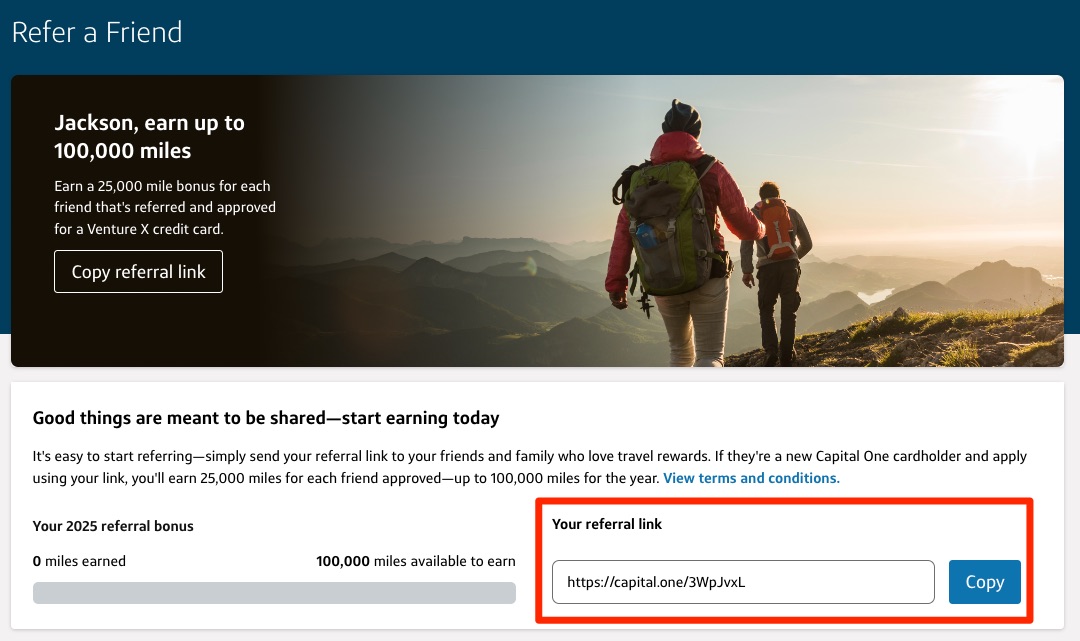Click the Your 2025 referral bonus label
This screenshot has height=641, width=1080.
click(x=113, y=525)
